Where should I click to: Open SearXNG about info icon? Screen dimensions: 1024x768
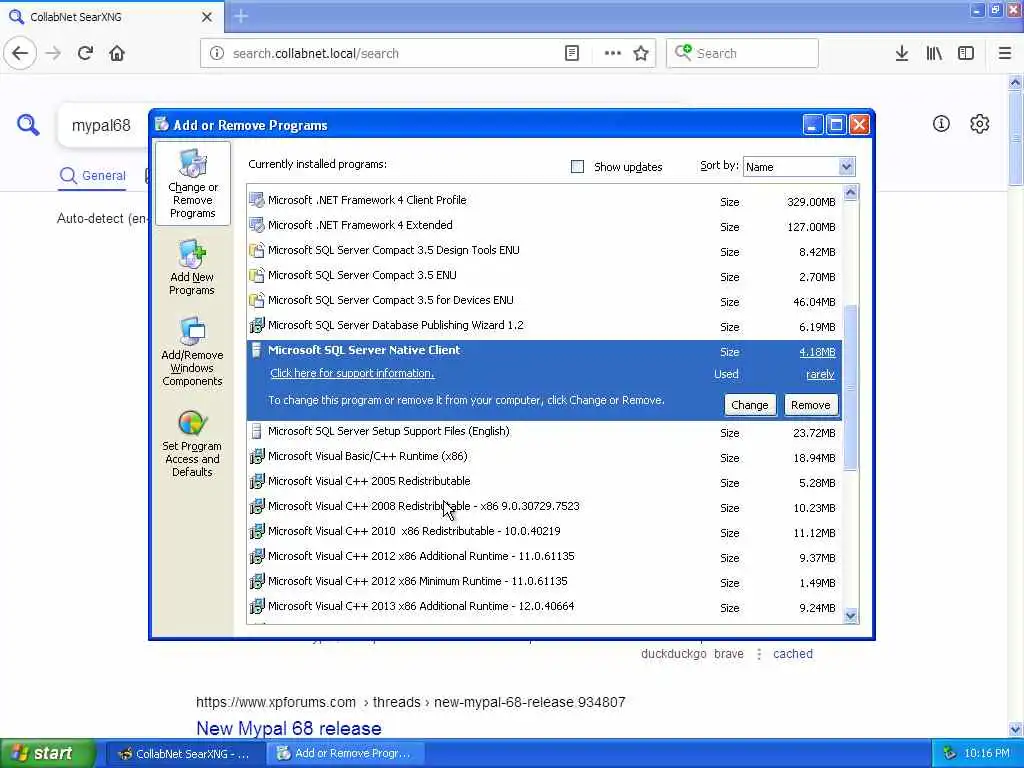[x=941, y=123]
